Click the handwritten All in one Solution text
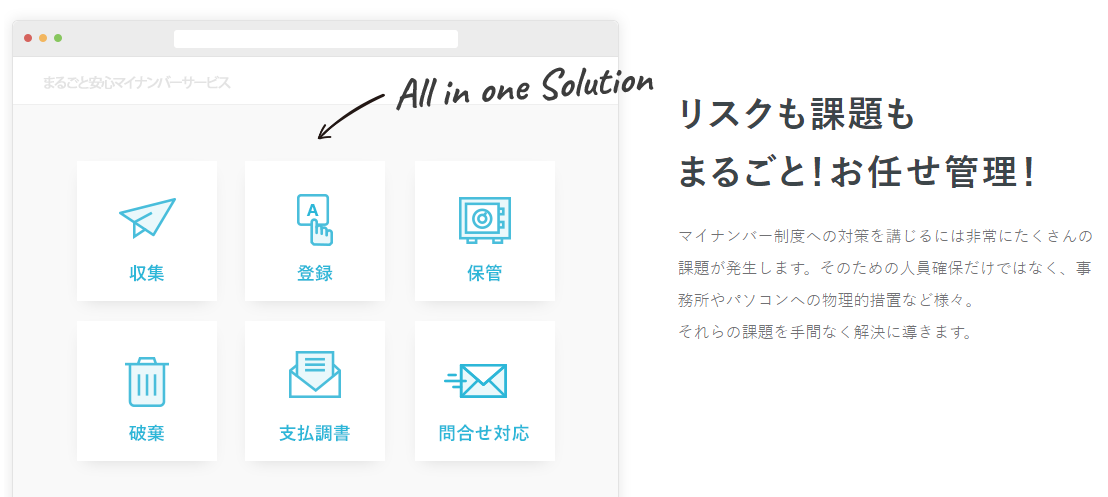The height and width of the screenshot is (497, 1108). pos(524,88)
